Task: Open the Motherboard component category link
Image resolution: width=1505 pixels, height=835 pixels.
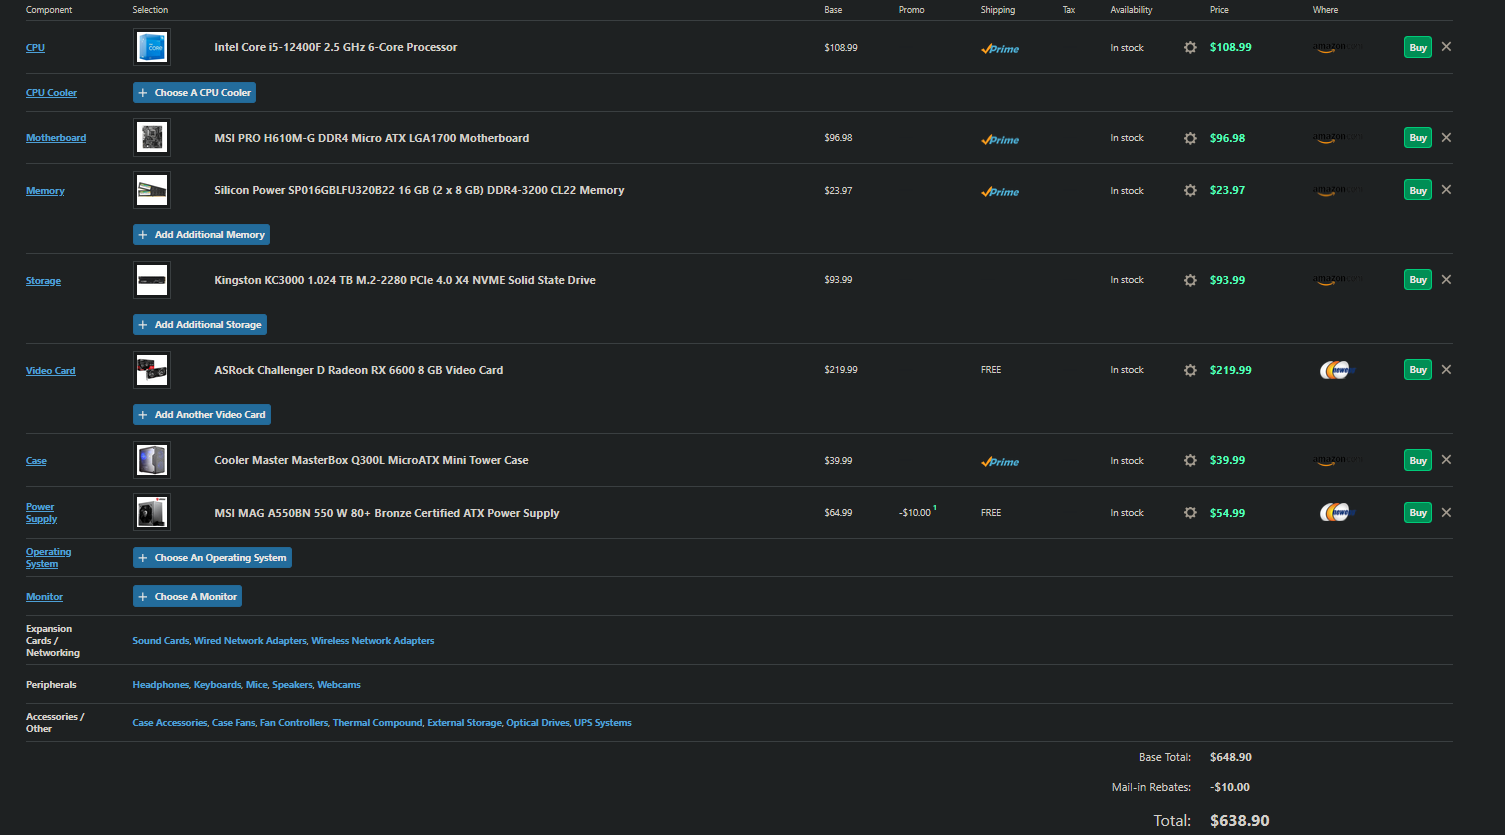Action: click(56, 138)
